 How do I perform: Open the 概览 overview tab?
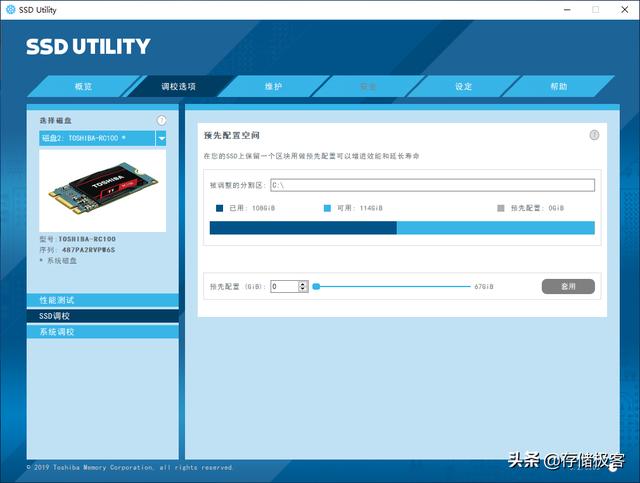coord(83,86)
